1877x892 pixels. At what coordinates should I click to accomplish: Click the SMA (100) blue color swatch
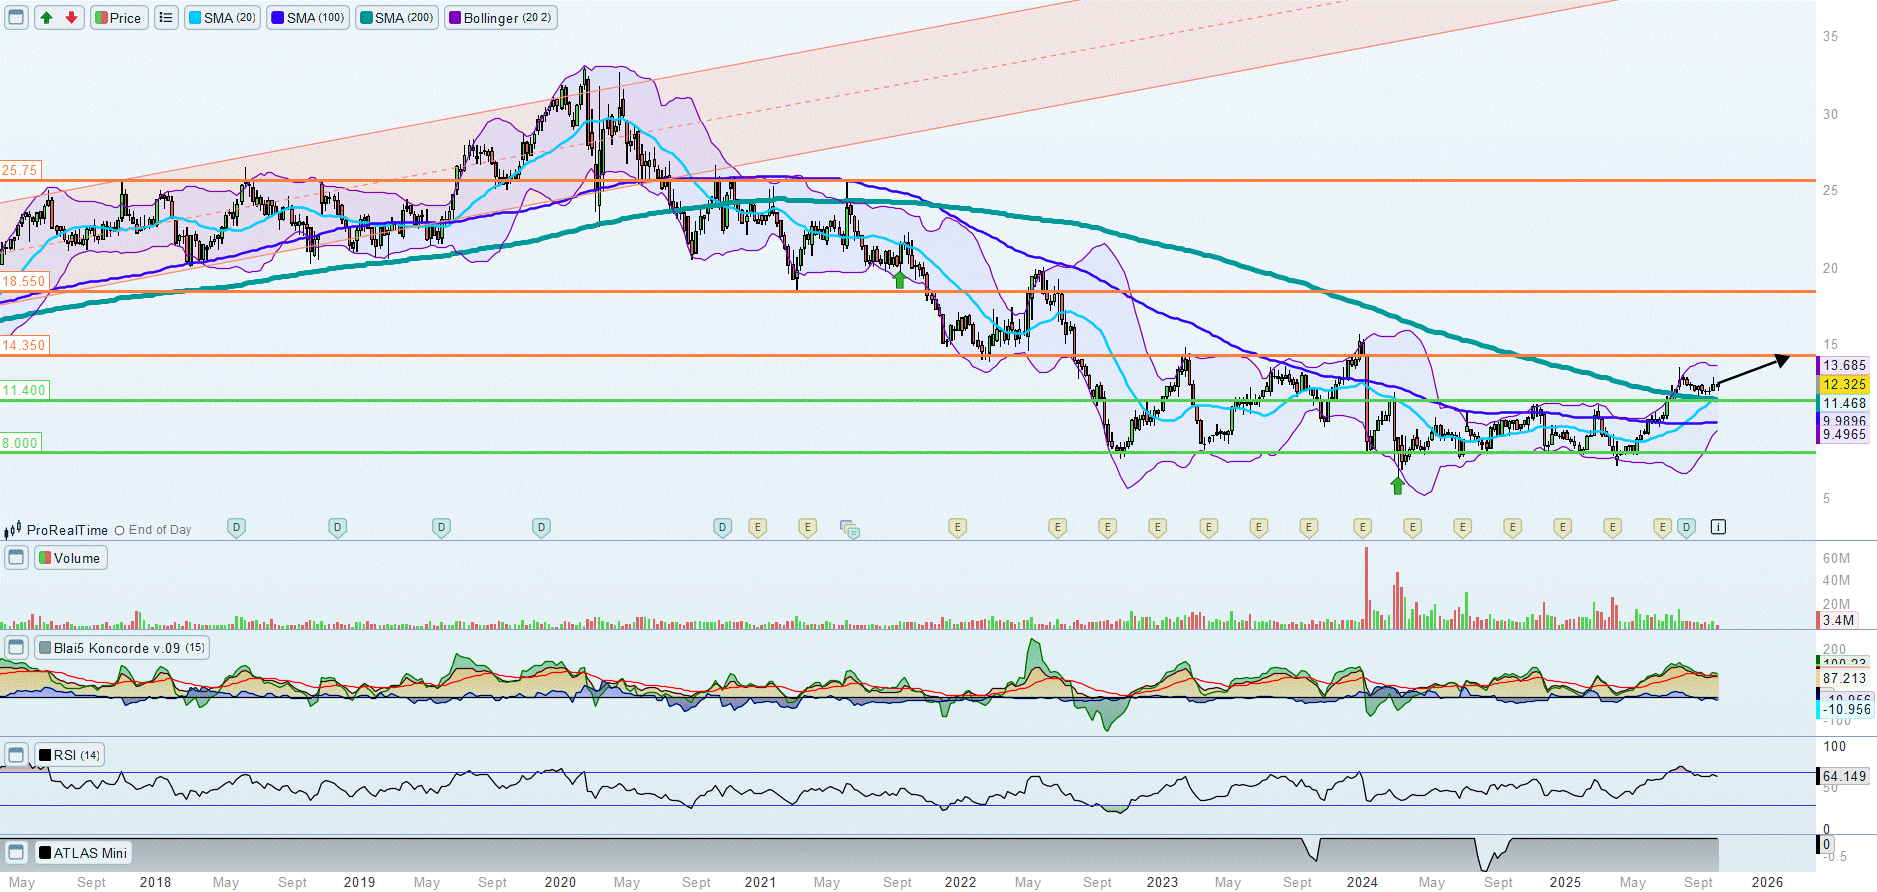(x=278, y=18)
